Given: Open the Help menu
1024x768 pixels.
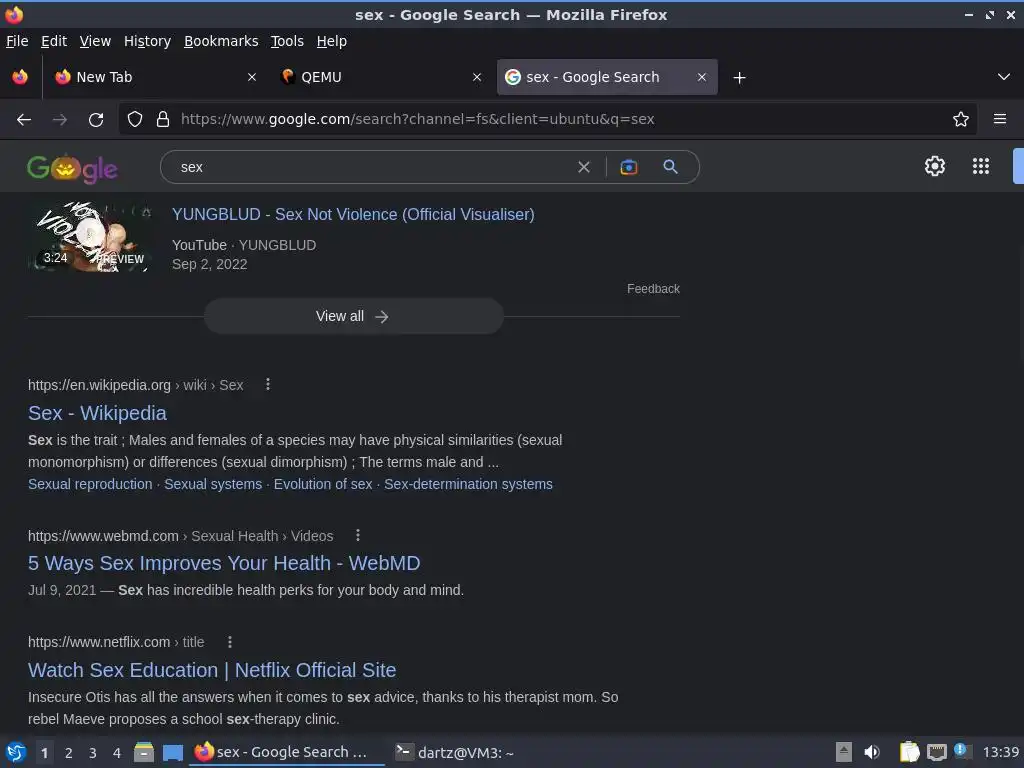Looking at the screenshot, I should tap(332, 41).
